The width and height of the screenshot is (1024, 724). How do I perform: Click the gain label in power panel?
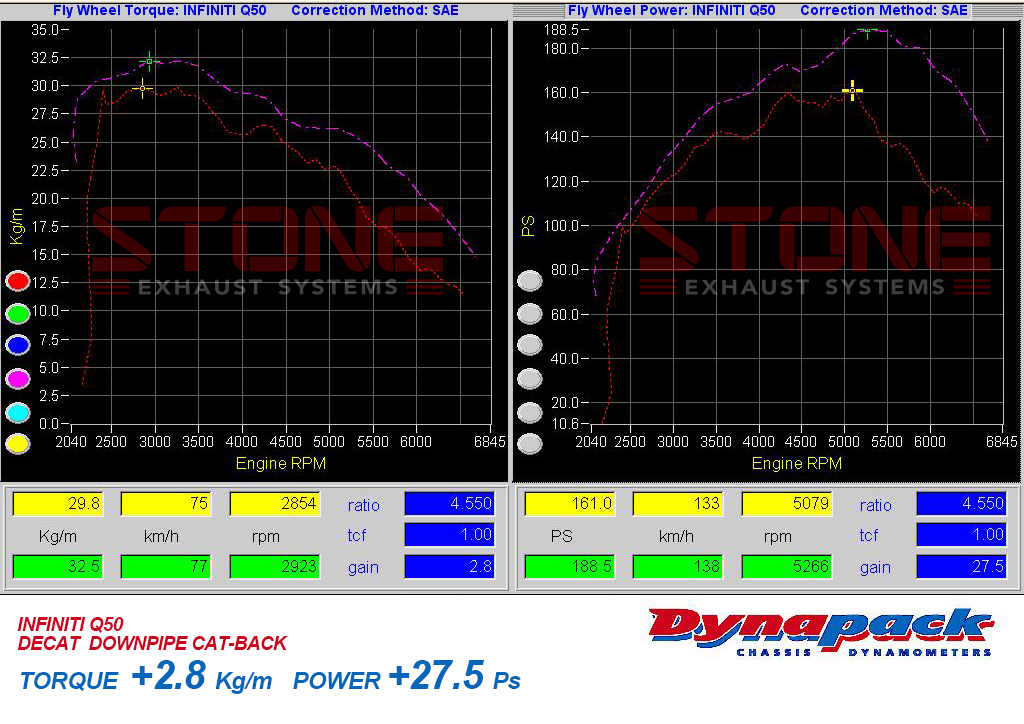pyautogui.click(x=875, y=567)
